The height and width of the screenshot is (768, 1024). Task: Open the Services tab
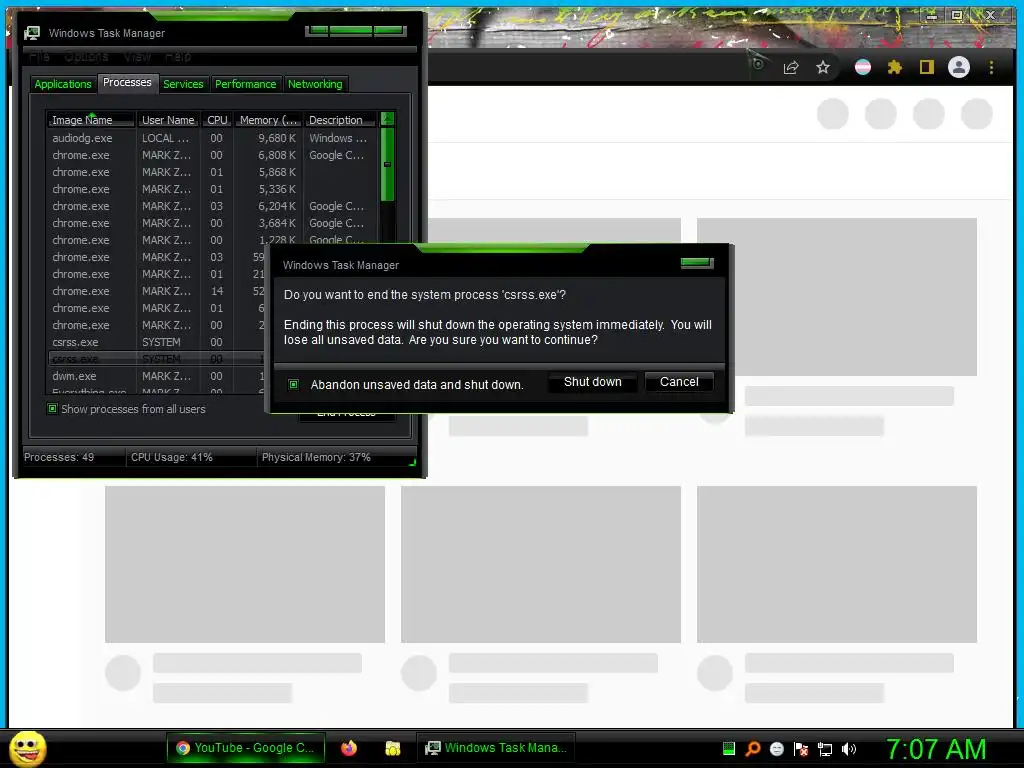(183, 84)
